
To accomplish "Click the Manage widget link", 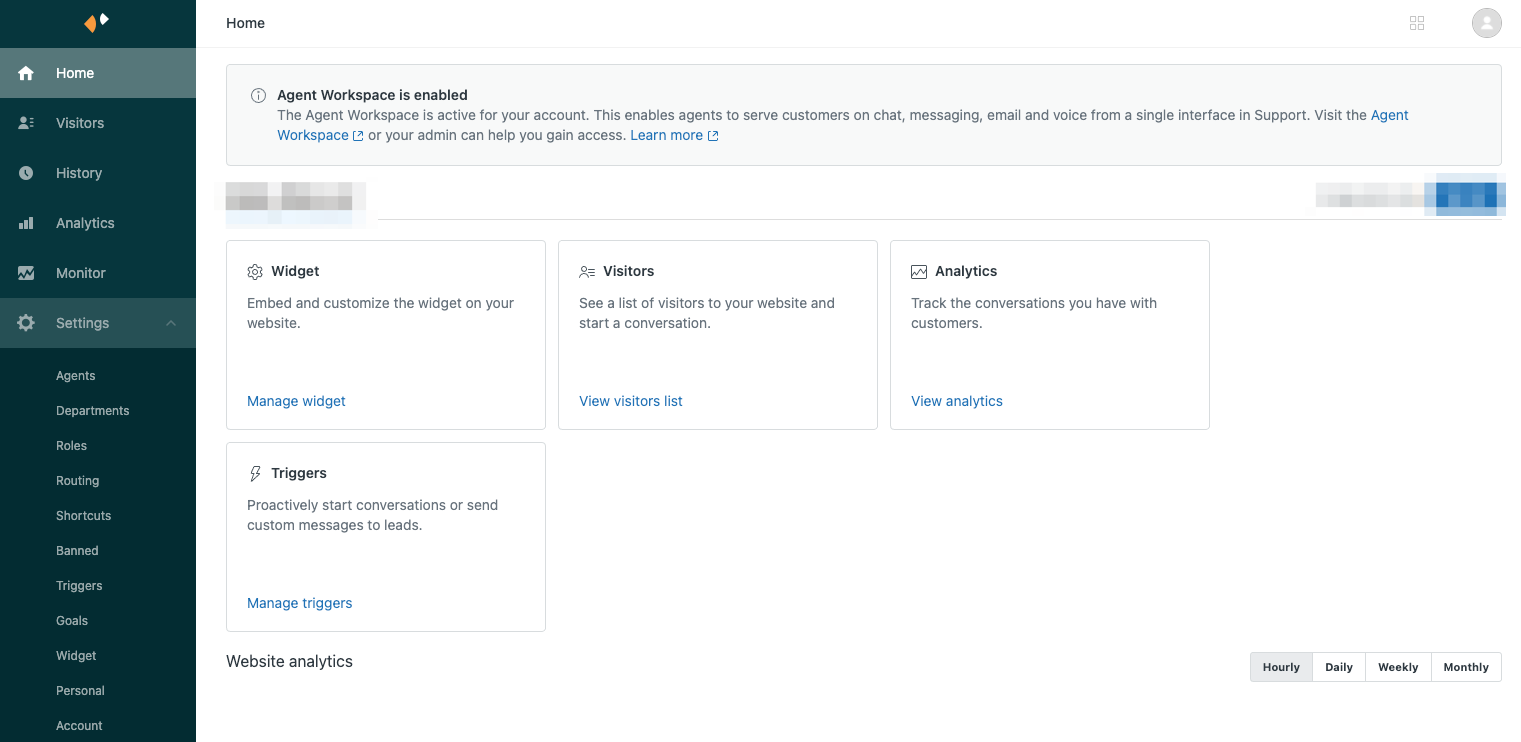I will point(296,401).
